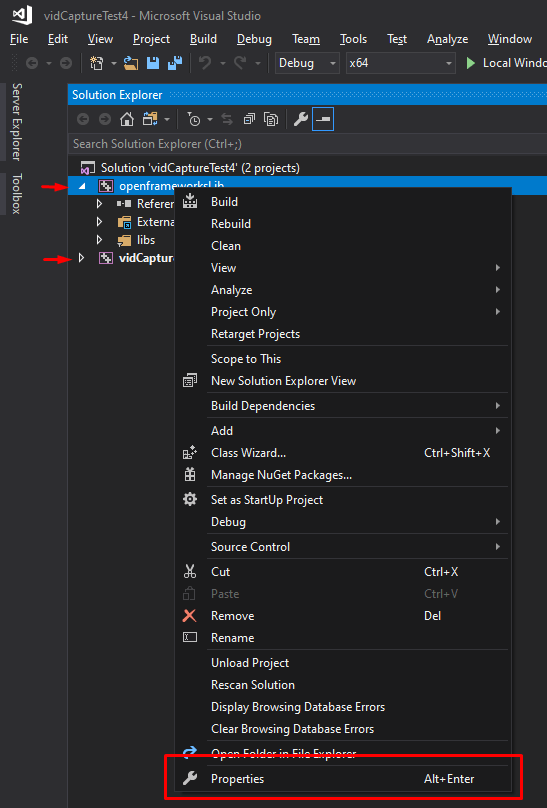547x808 pixels.
Task: Choose Class Wizard... in context menu
Action: tap(343, 453)
